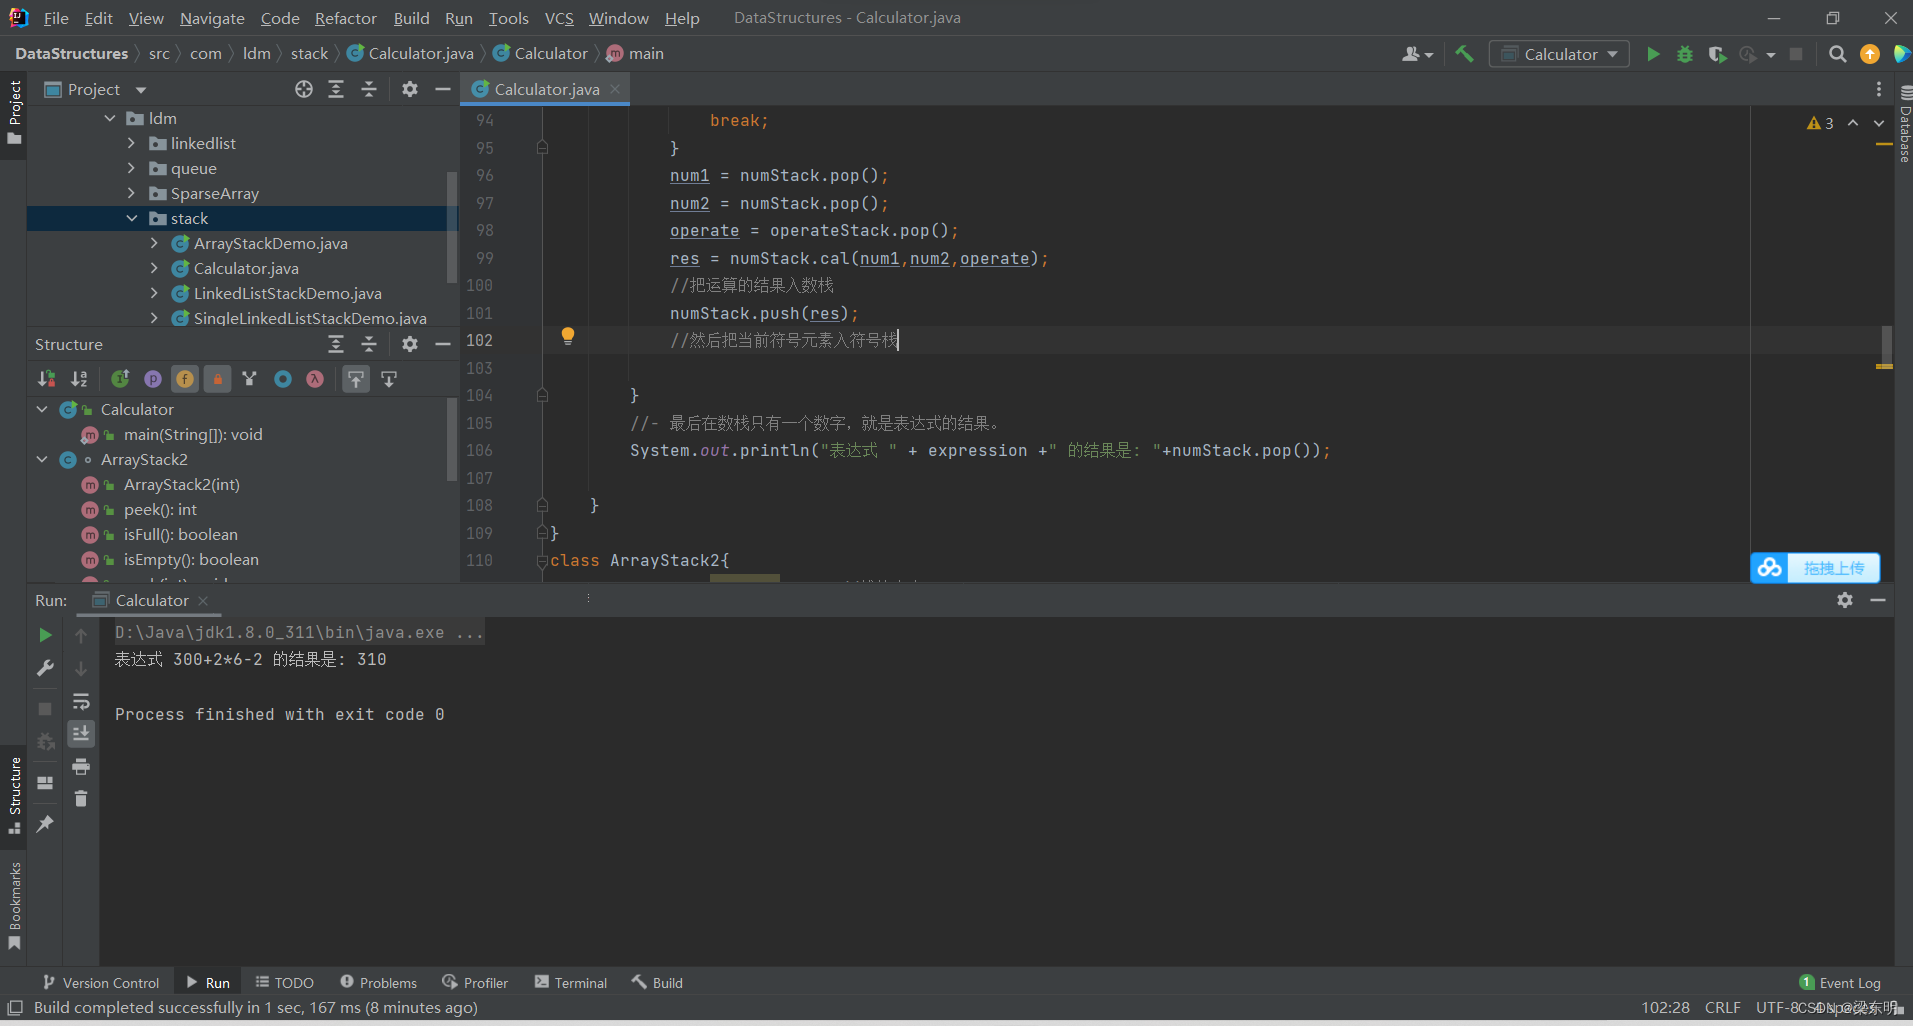
Task: Expand the SparseArray folder
Action: tap(131, 193)
